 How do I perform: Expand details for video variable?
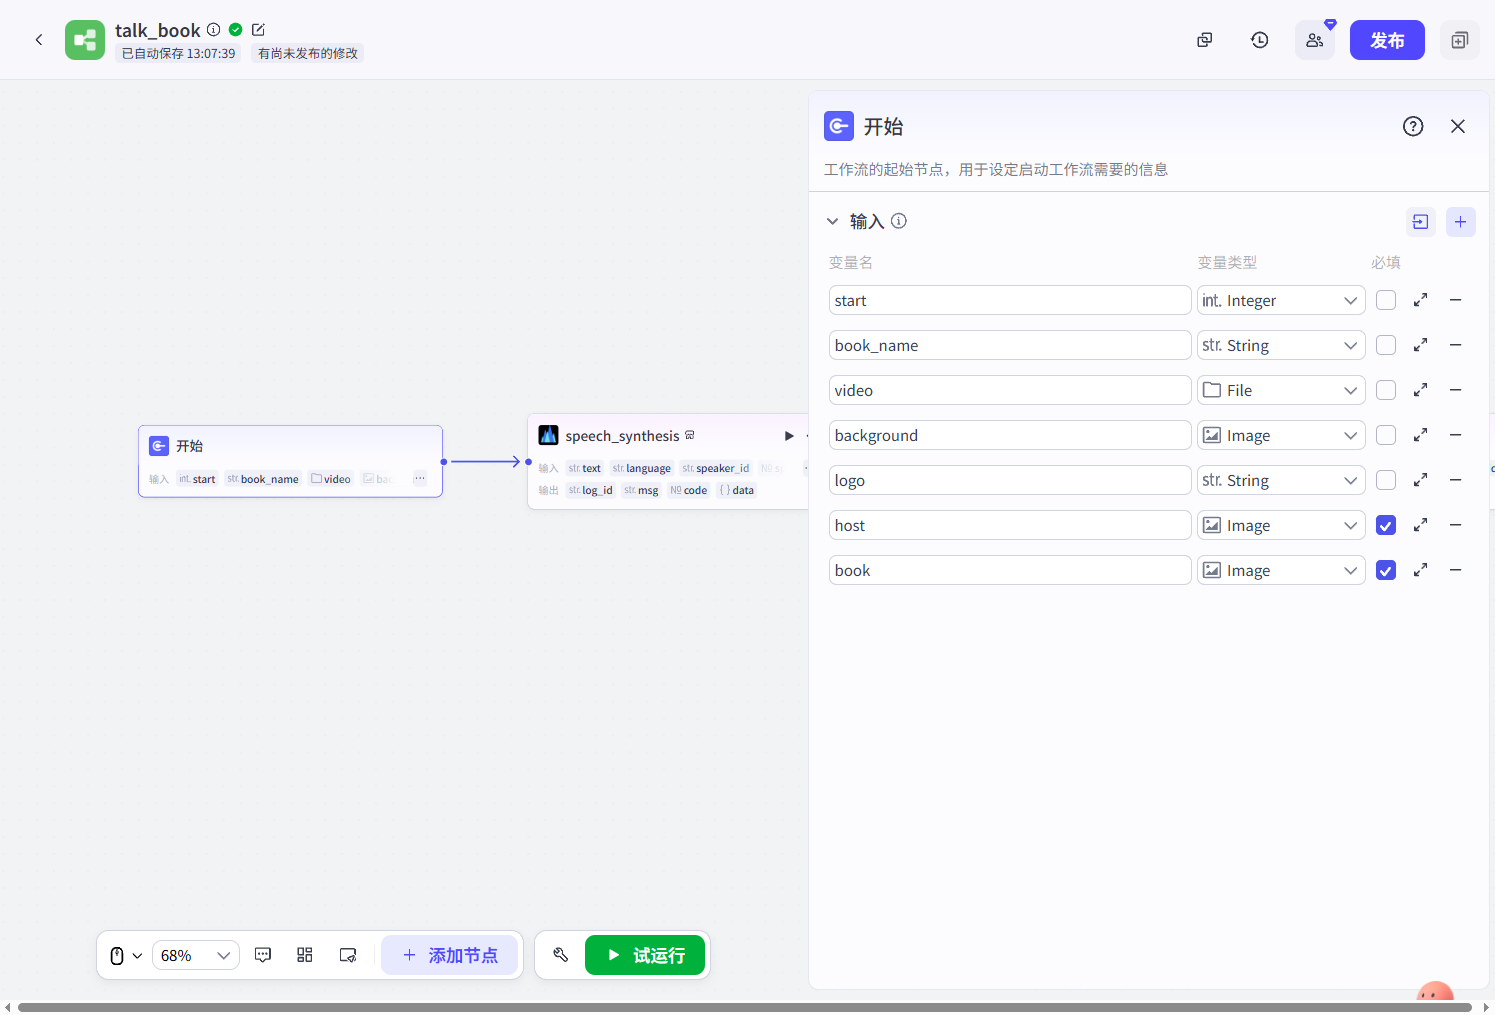1420,390
